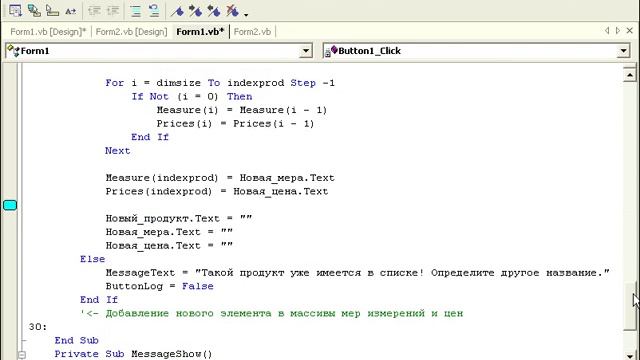Uncomment the selected lines icon

(x=154, y=11)
